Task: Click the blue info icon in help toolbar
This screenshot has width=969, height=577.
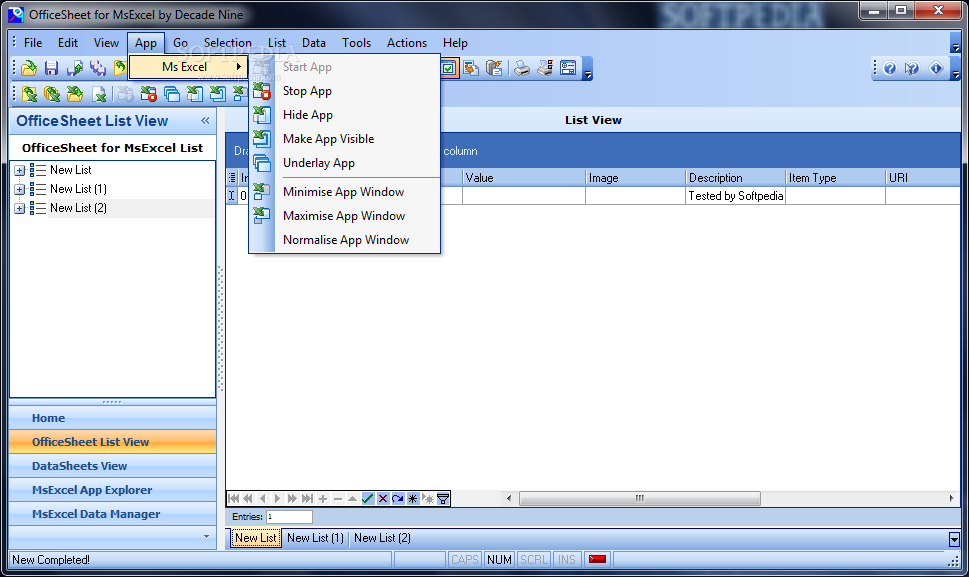Action: (x=936, y=68)
